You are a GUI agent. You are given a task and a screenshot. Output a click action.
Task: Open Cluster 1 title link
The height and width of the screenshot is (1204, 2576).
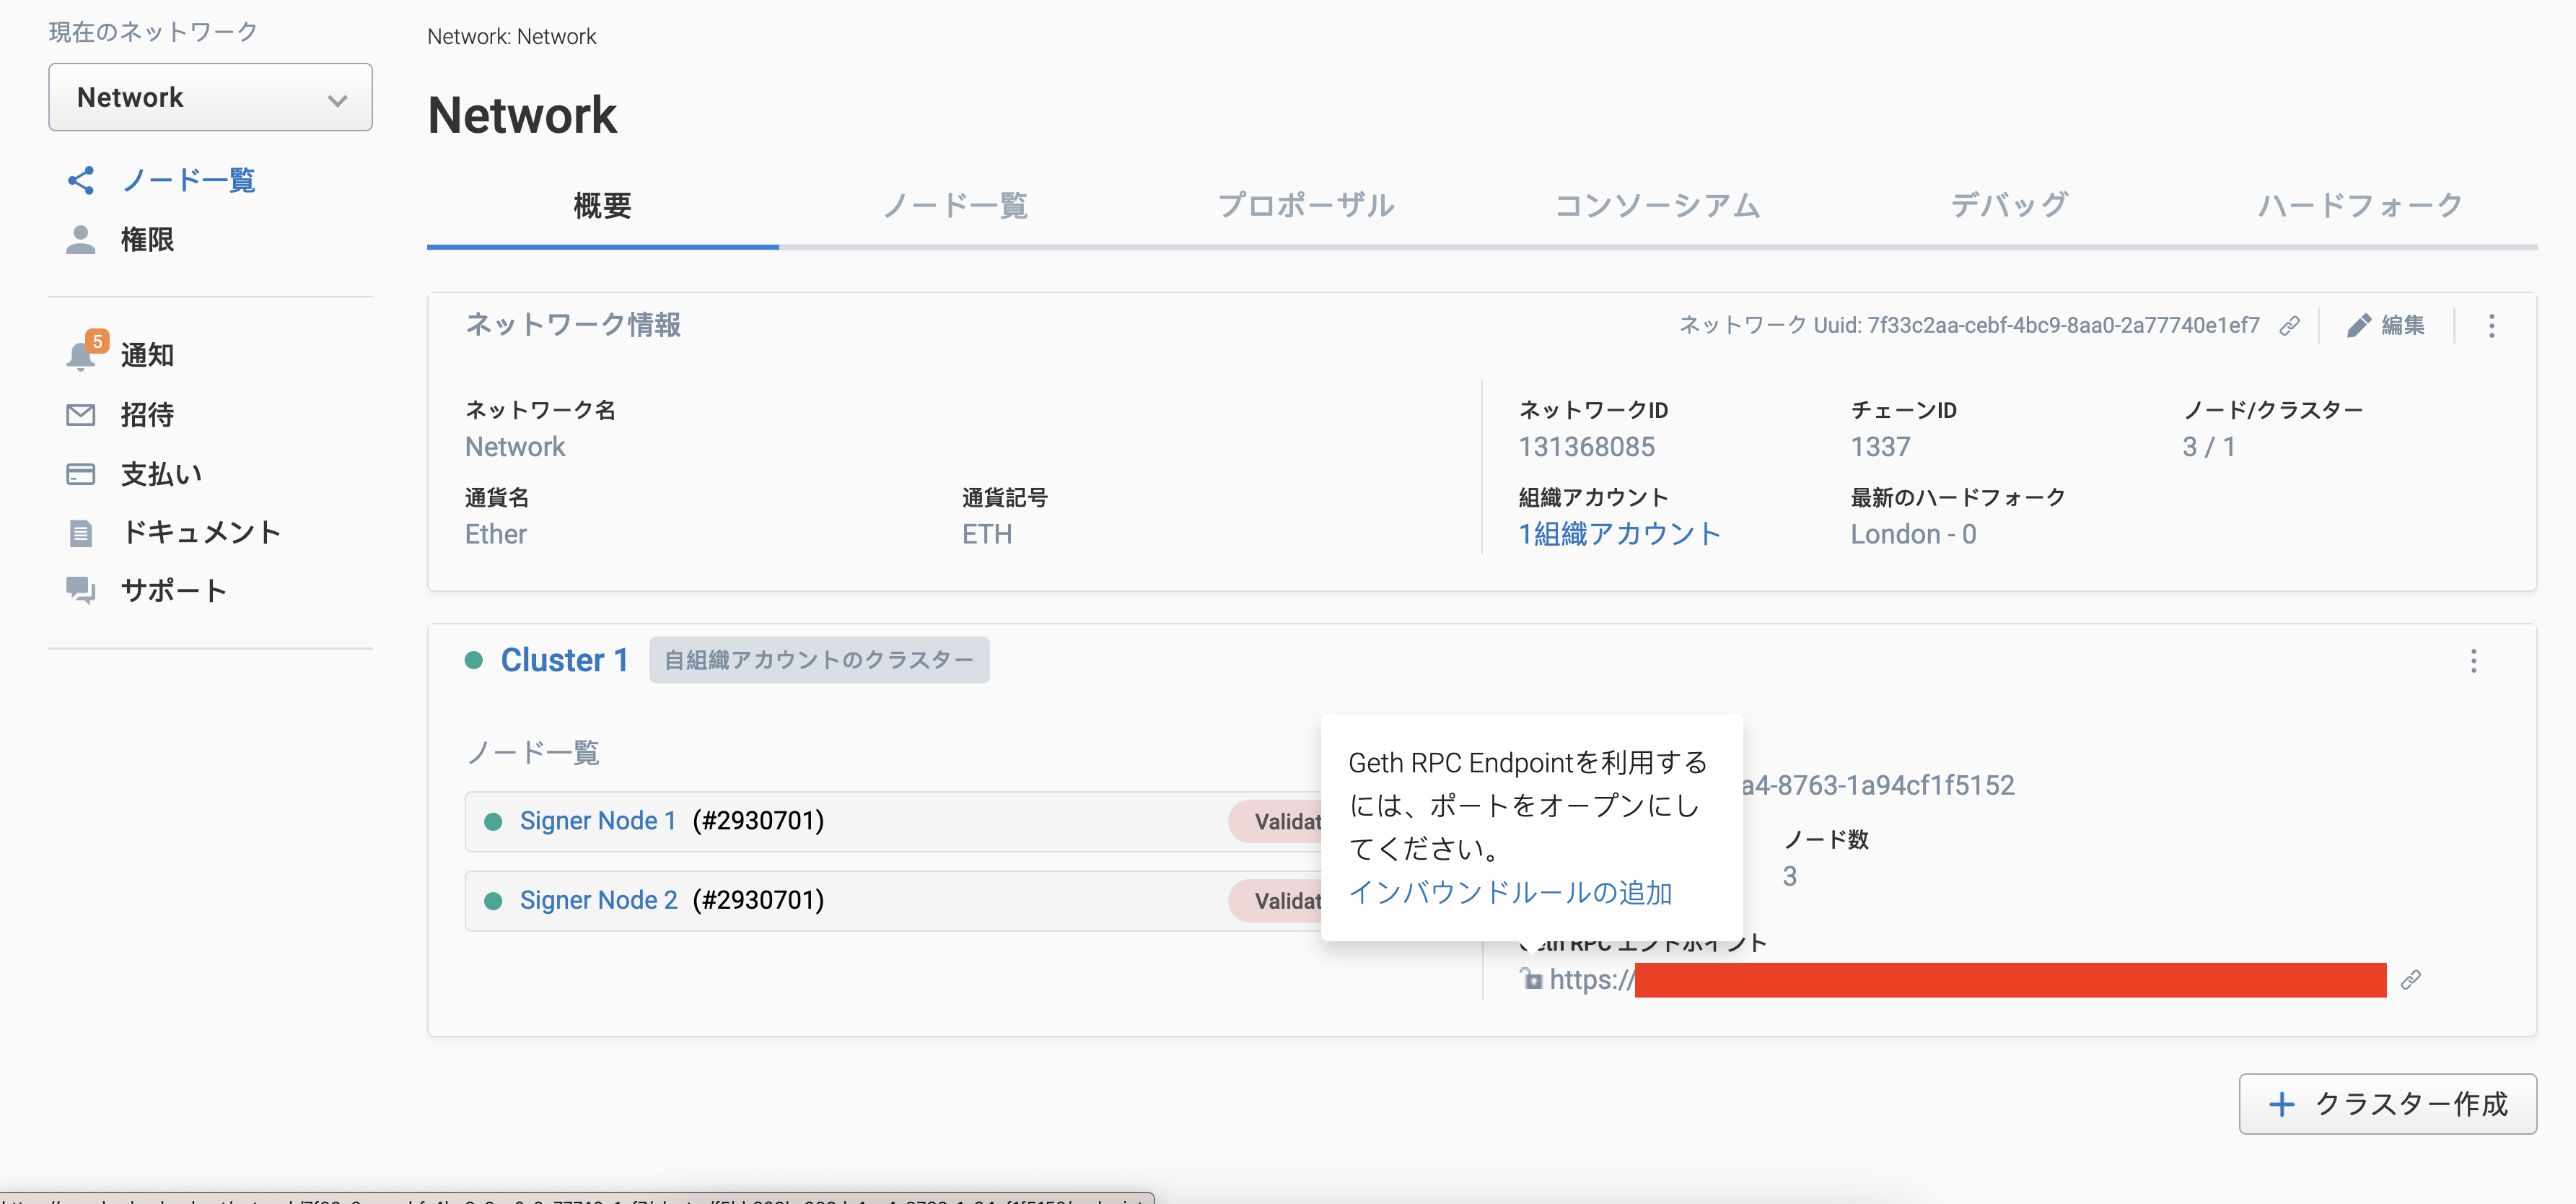(564, 660)
